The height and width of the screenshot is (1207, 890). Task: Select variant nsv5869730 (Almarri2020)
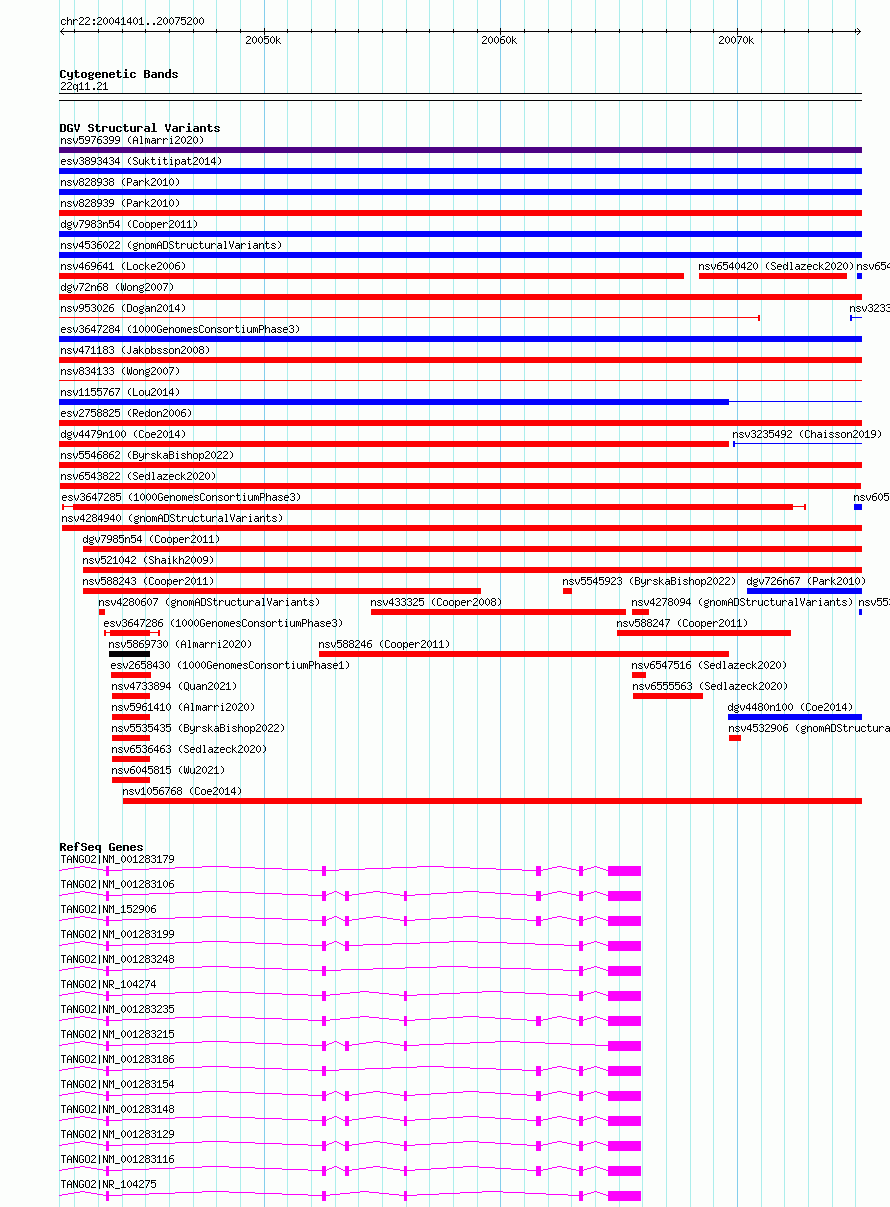point(180,644)
